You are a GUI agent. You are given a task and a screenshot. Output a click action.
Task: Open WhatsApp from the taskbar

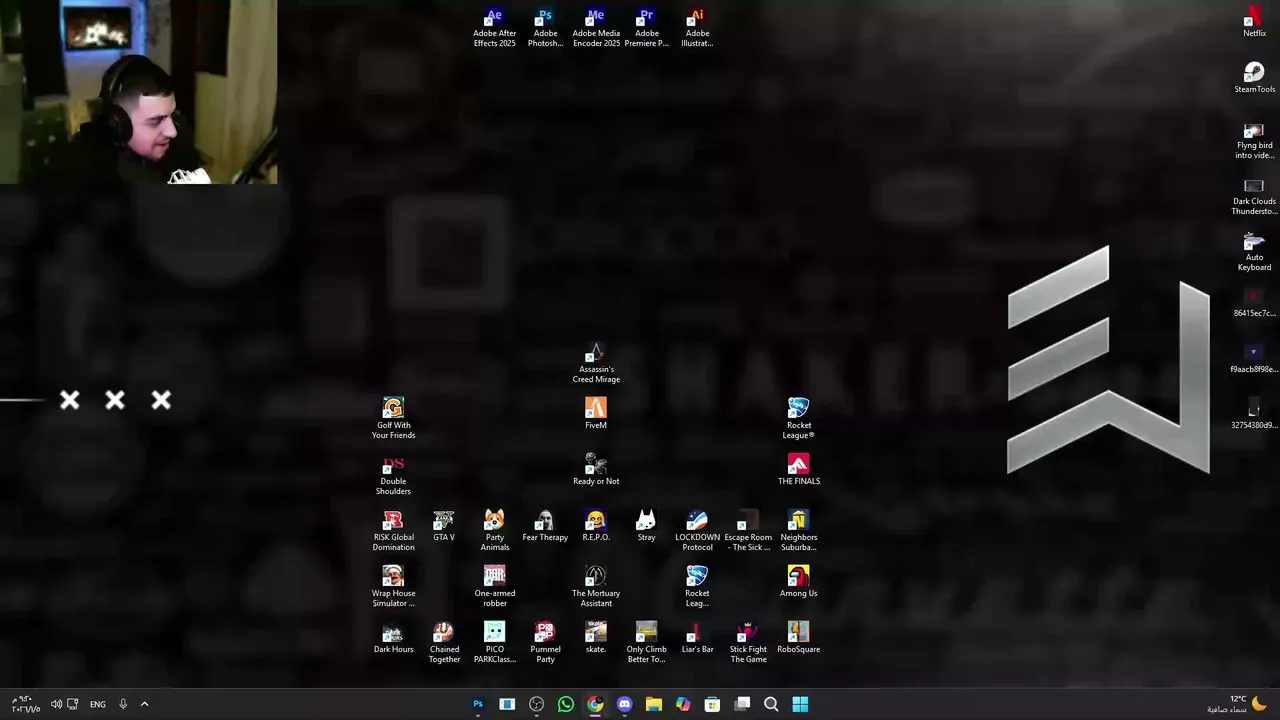point(566,704)
